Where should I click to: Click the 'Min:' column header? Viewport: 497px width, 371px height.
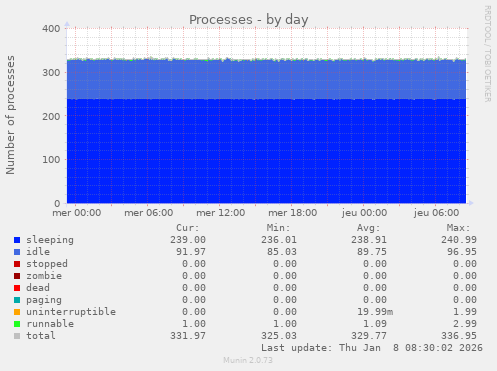click(x=278, y=228)
